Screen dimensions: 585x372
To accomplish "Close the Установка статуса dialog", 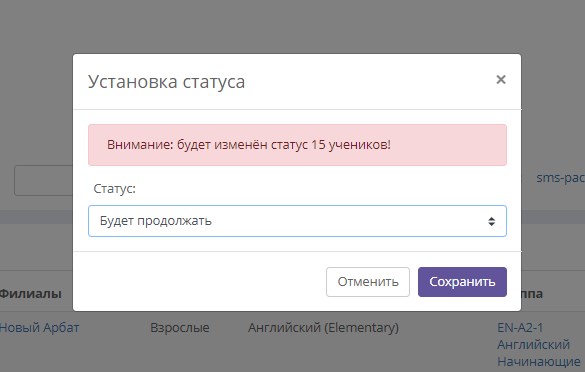I will [501, 79].
